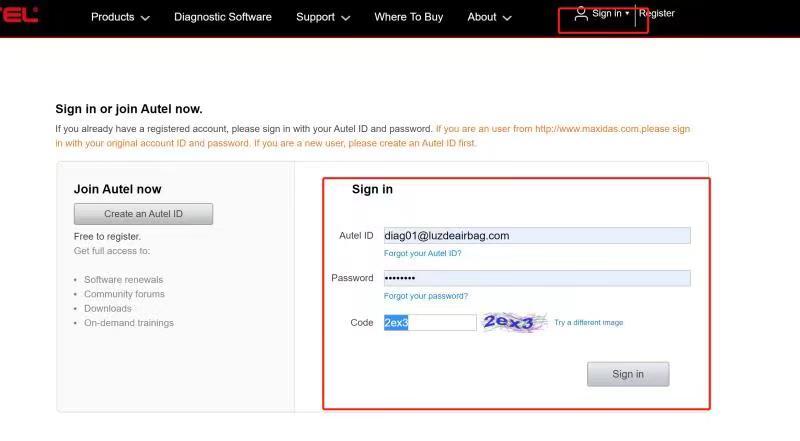The image size is (800, 441).
Task: Click the Autel ID email input field
Action: pos(536,236)
